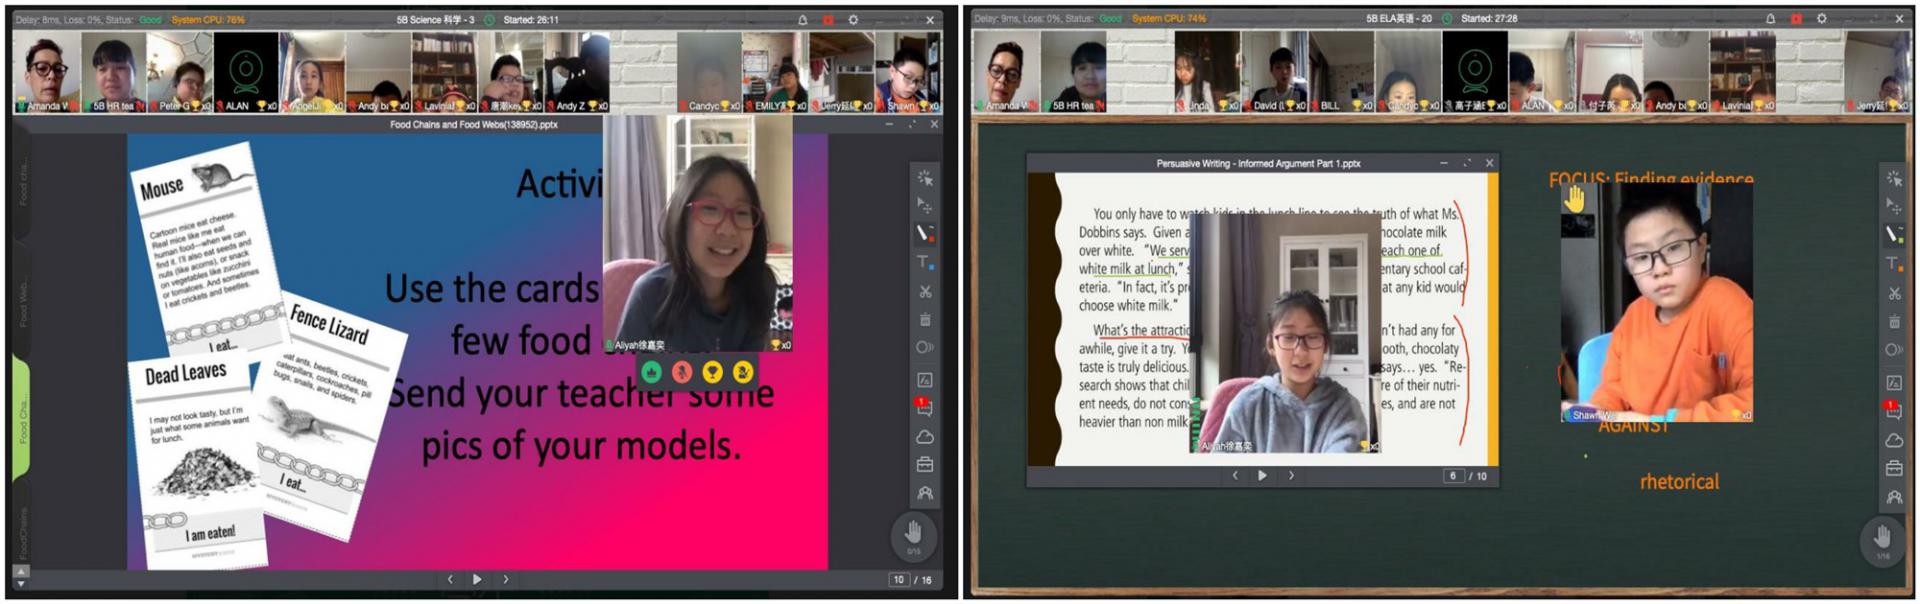
Task: Open settings gear in Science window
Action: 853,19
